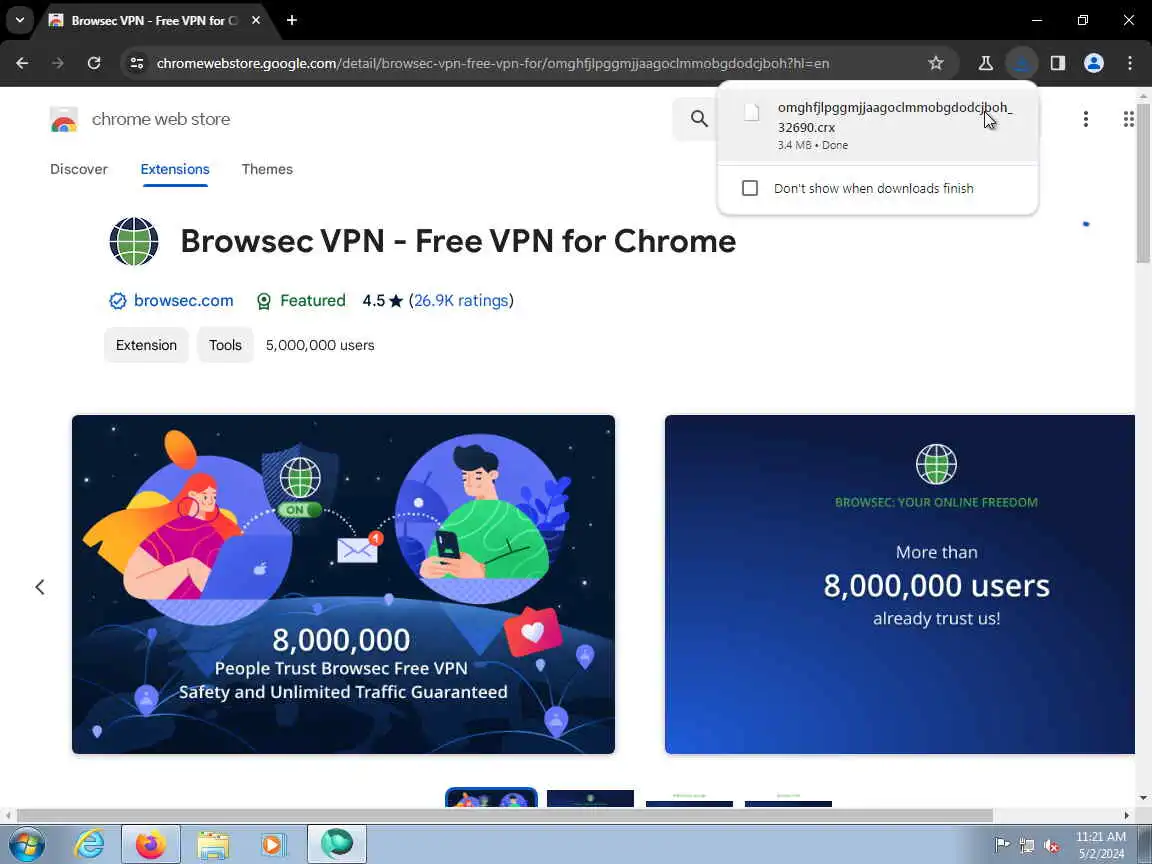
Task: Select the fourth carousel thumbnail below
Action: click(x=788, y=799)
